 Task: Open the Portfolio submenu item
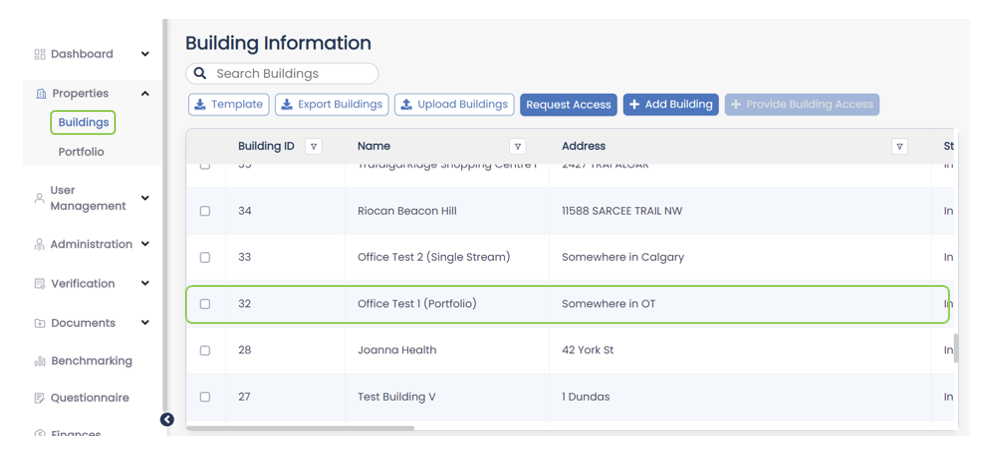81,152
